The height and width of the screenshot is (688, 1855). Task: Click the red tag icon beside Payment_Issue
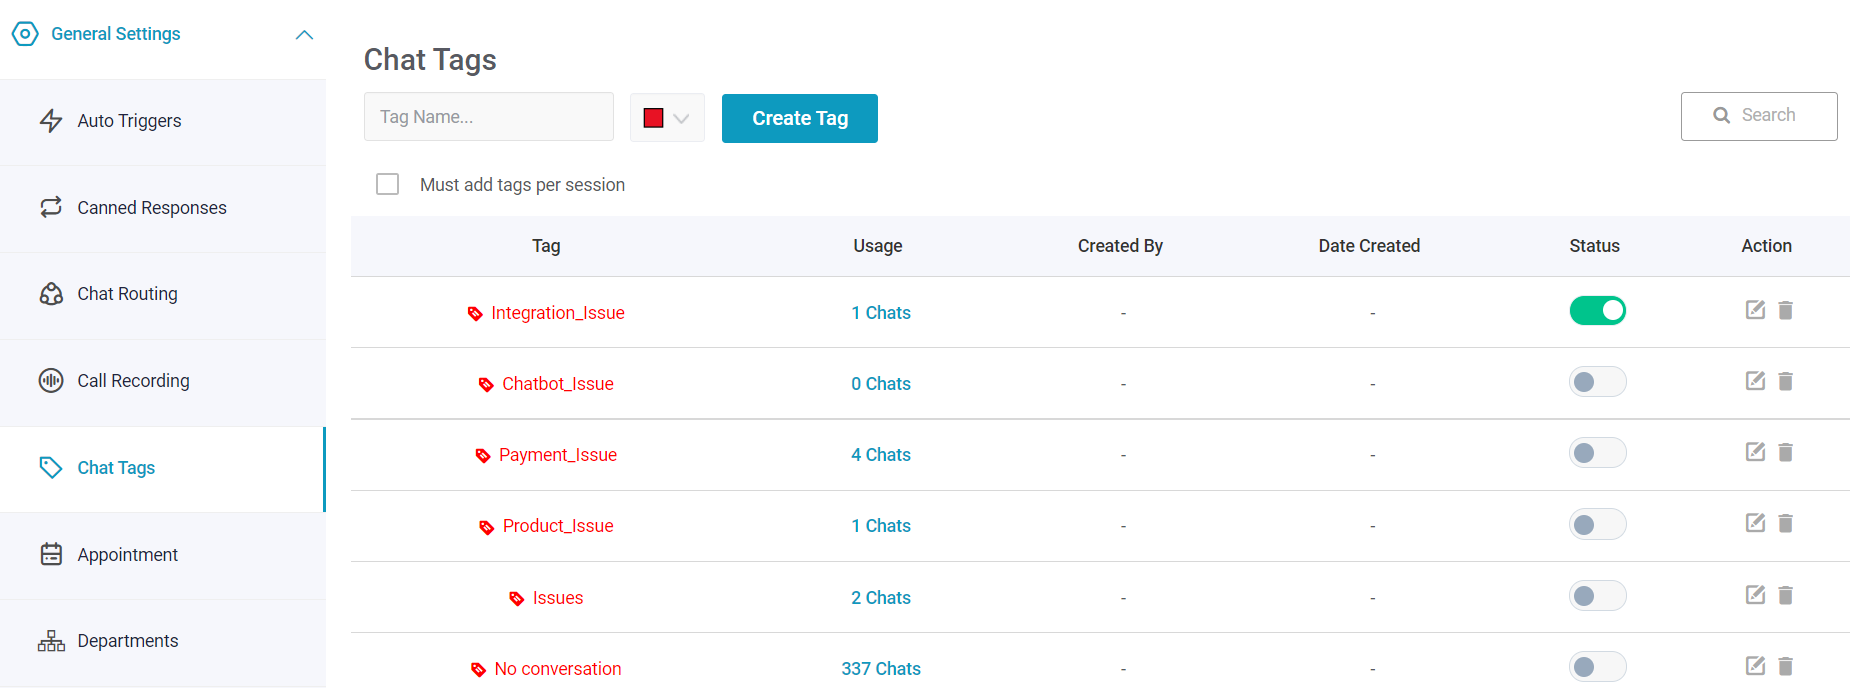pyautogui.click(x=483, y=456)
